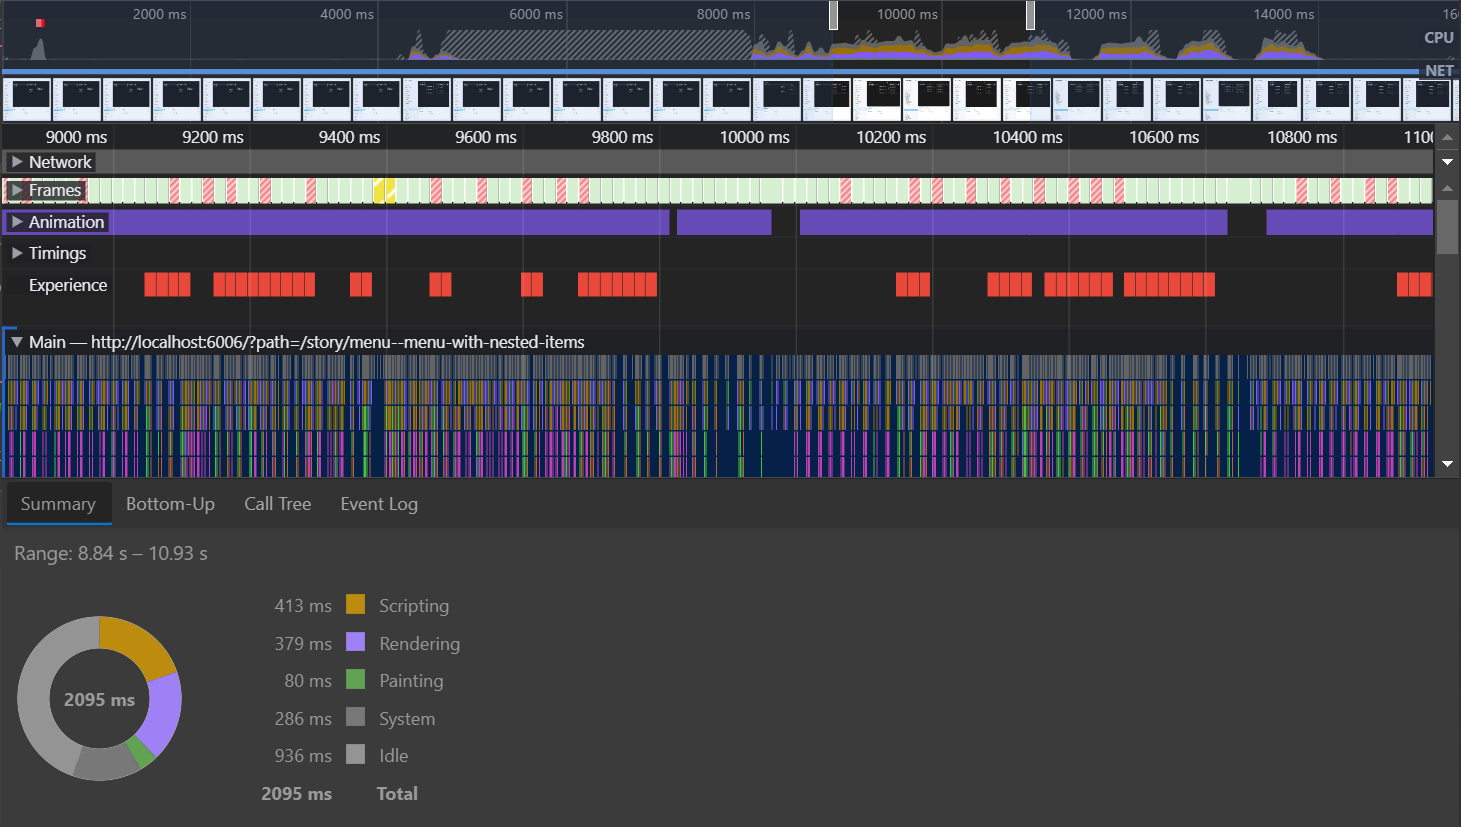Expand the Network track
Viewport: 1461px width, 827px height.
(17, 162)
